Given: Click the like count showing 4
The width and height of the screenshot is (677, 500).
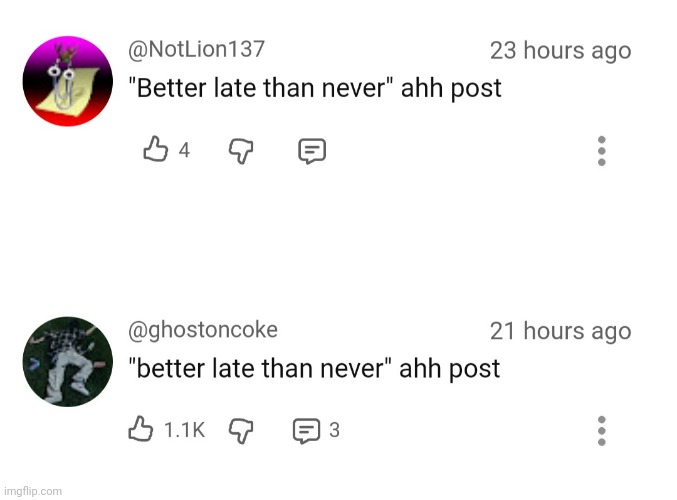Looking at the screenshot, I should click(x=184, y=151).
